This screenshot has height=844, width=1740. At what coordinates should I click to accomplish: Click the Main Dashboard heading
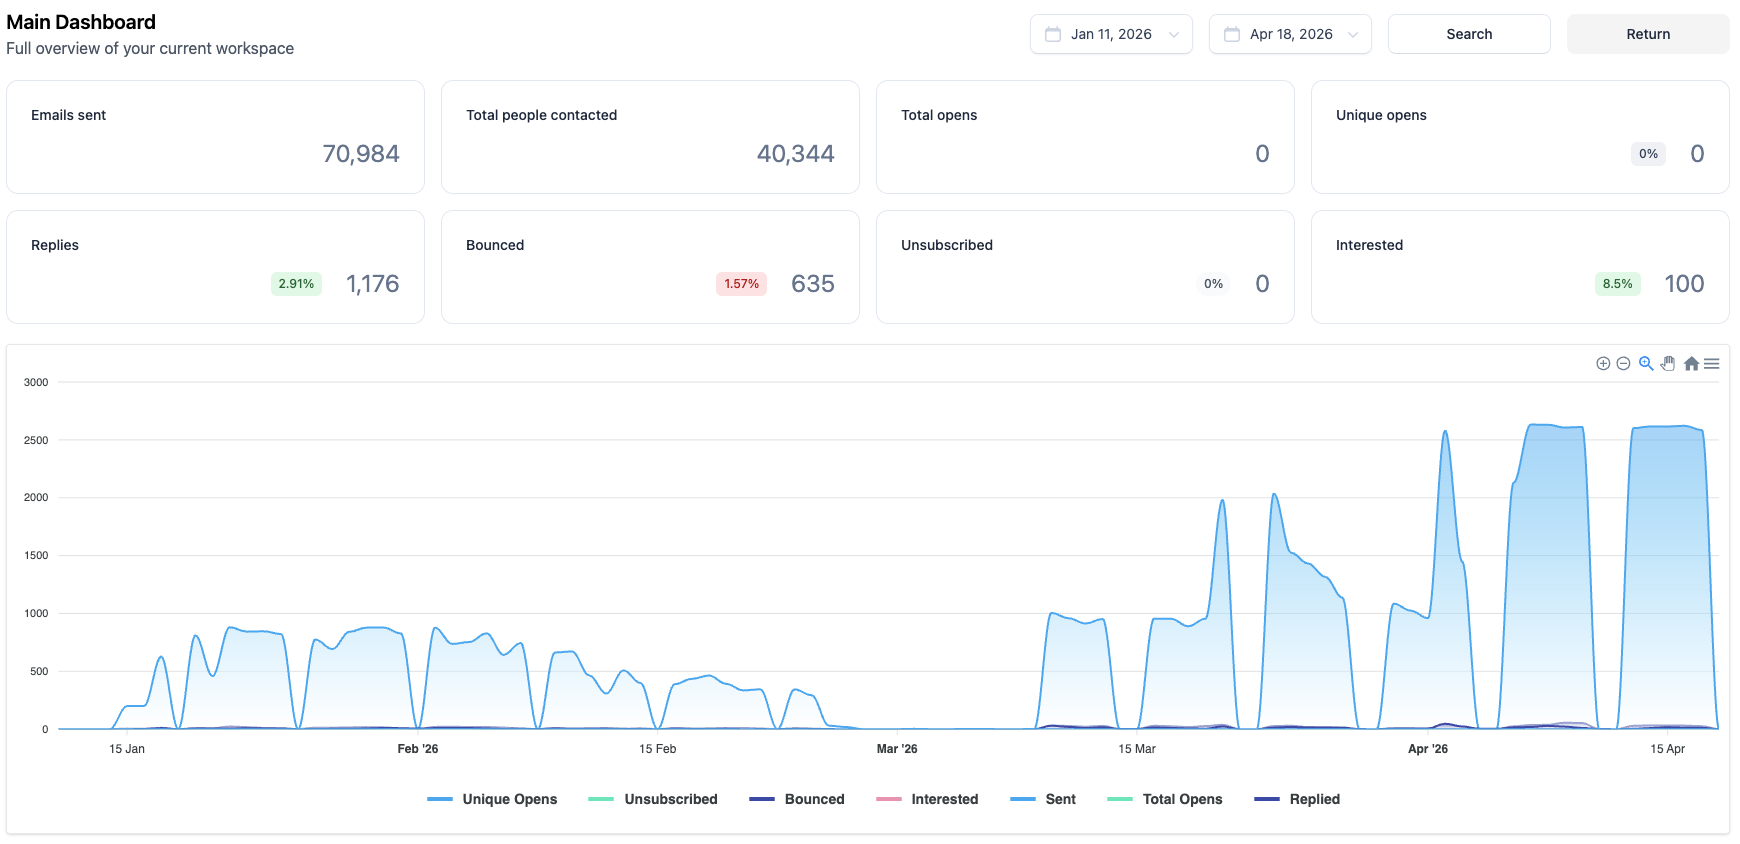pyautogui.click(x=81, y=22)
